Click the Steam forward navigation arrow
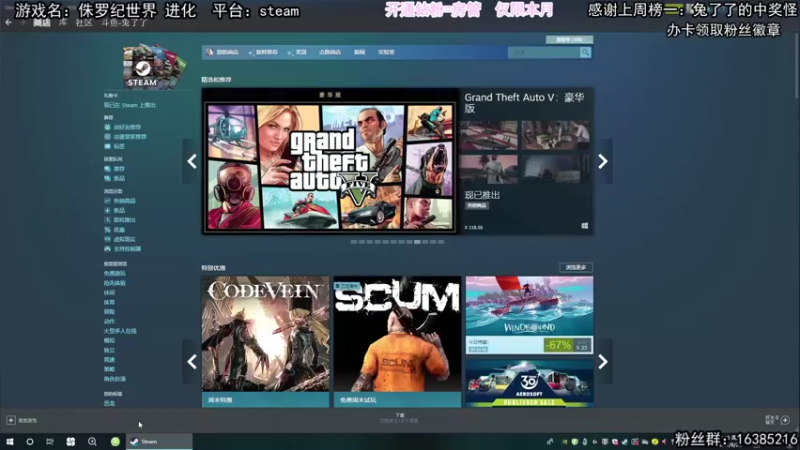800x450 pixels. (x=21, y=22)
